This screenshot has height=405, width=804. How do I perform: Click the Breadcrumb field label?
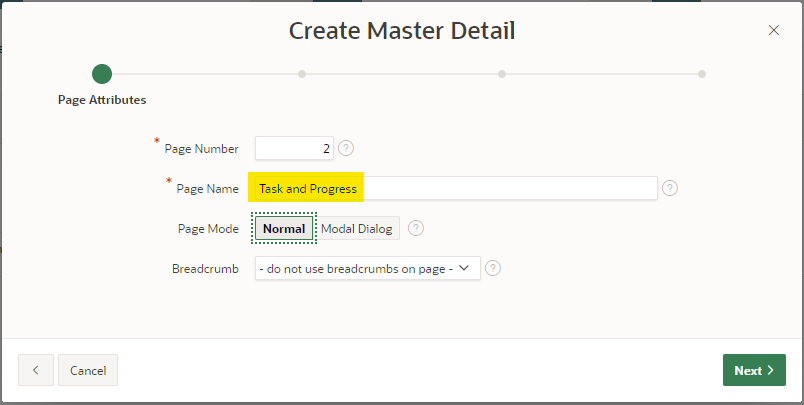pos(205,268)
